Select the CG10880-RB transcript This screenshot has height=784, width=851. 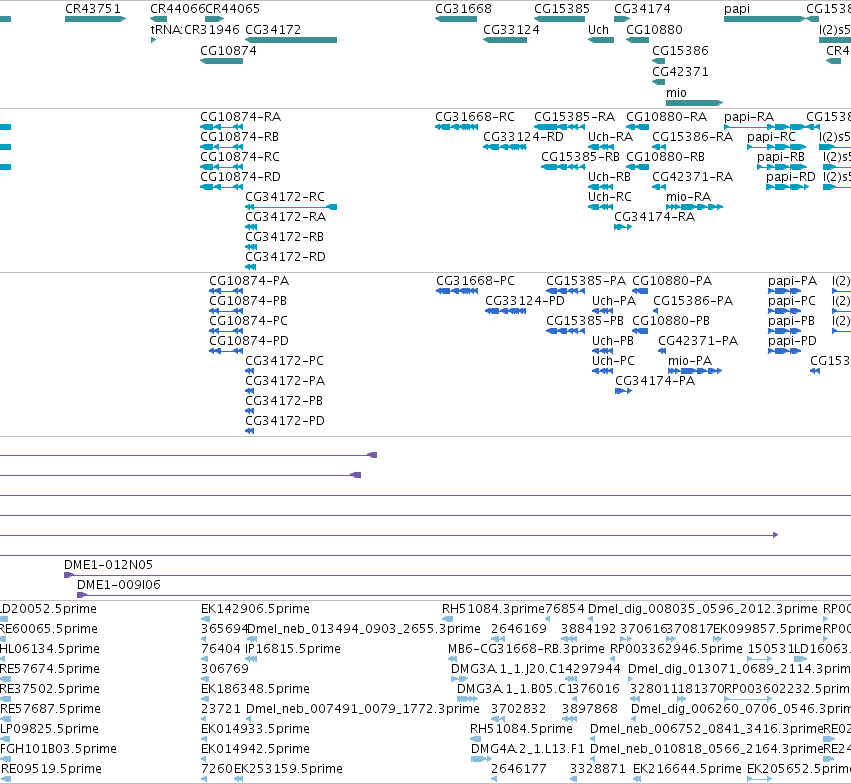[x=638, y=167]
